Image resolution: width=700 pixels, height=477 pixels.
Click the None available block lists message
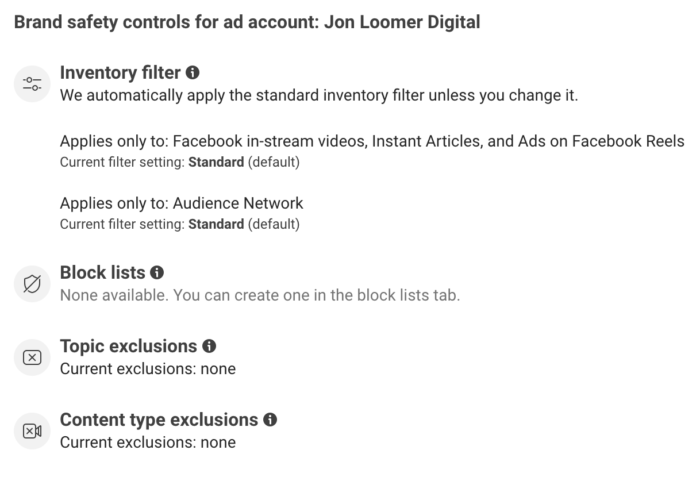pos(260,295)
